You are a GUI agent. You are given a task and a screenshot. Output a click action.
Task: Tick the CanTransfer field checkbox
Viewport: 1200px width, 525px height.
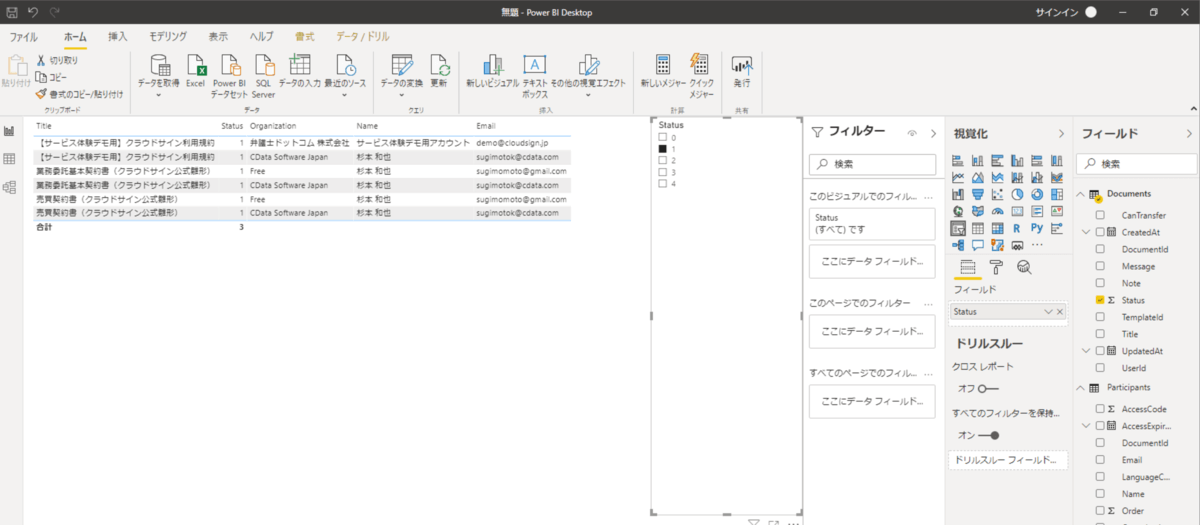point(1101,215)
